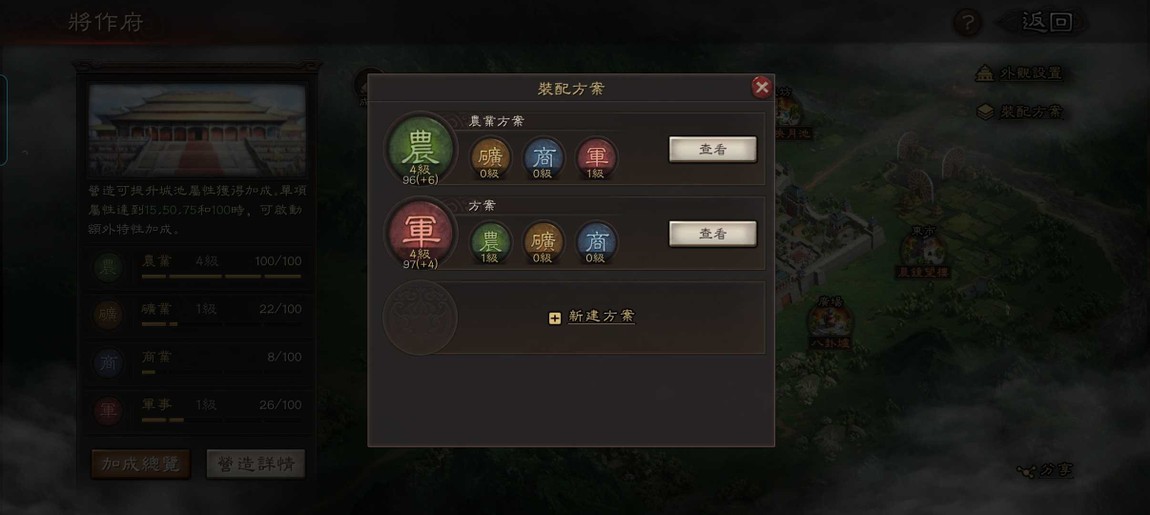Close the 裝配方案 dialog
The width and height of the screenshot is (1150, 515).
762,87
